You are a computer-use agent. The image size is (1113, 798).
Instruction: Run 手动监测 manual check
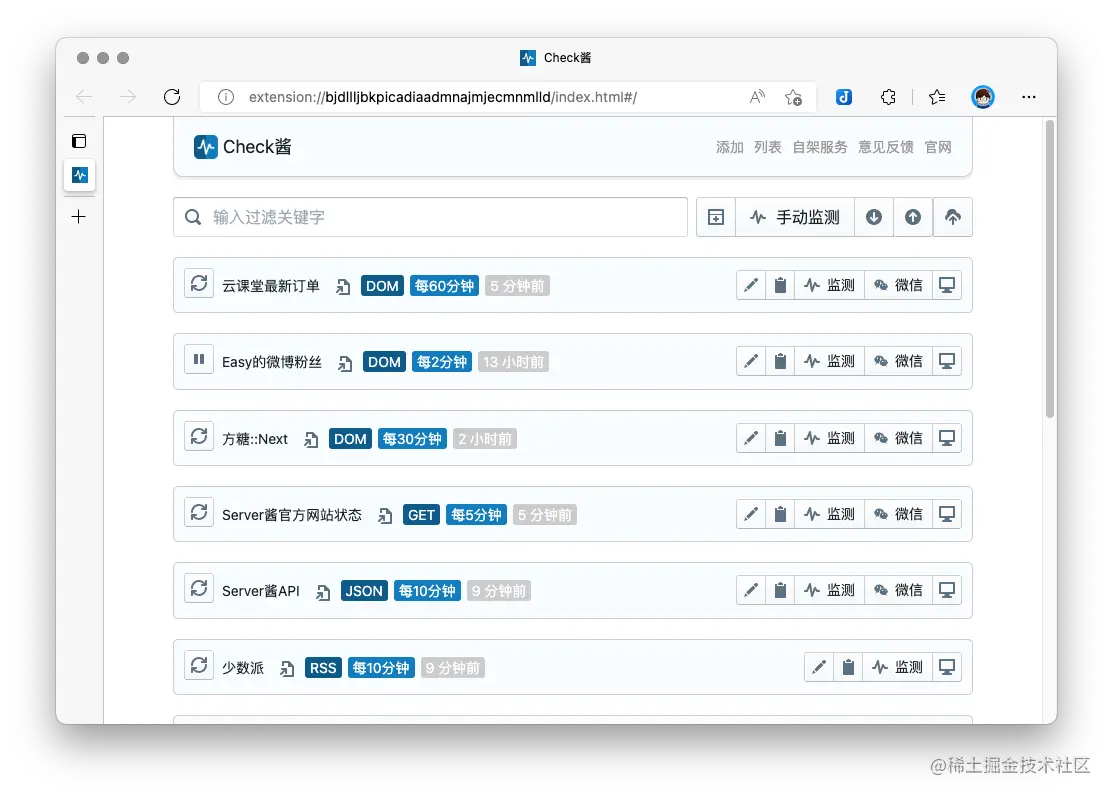point(795,217)
